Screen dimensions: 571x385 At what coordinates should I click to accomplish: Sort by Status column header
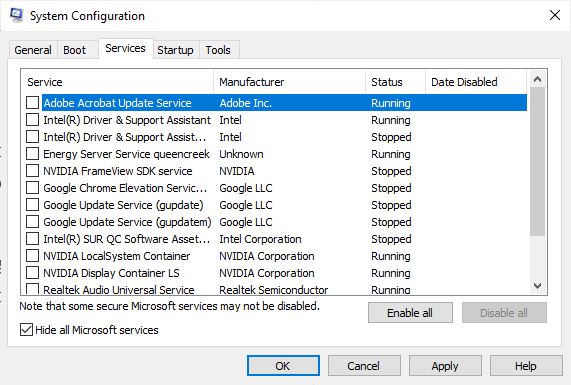click(395, 82)
